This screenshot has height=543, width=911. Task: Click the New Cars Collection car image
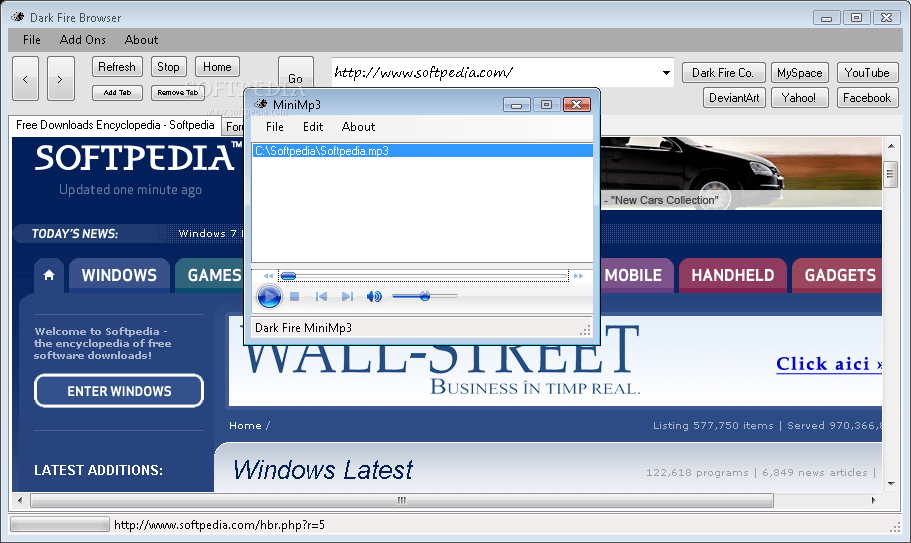(741, 172)
